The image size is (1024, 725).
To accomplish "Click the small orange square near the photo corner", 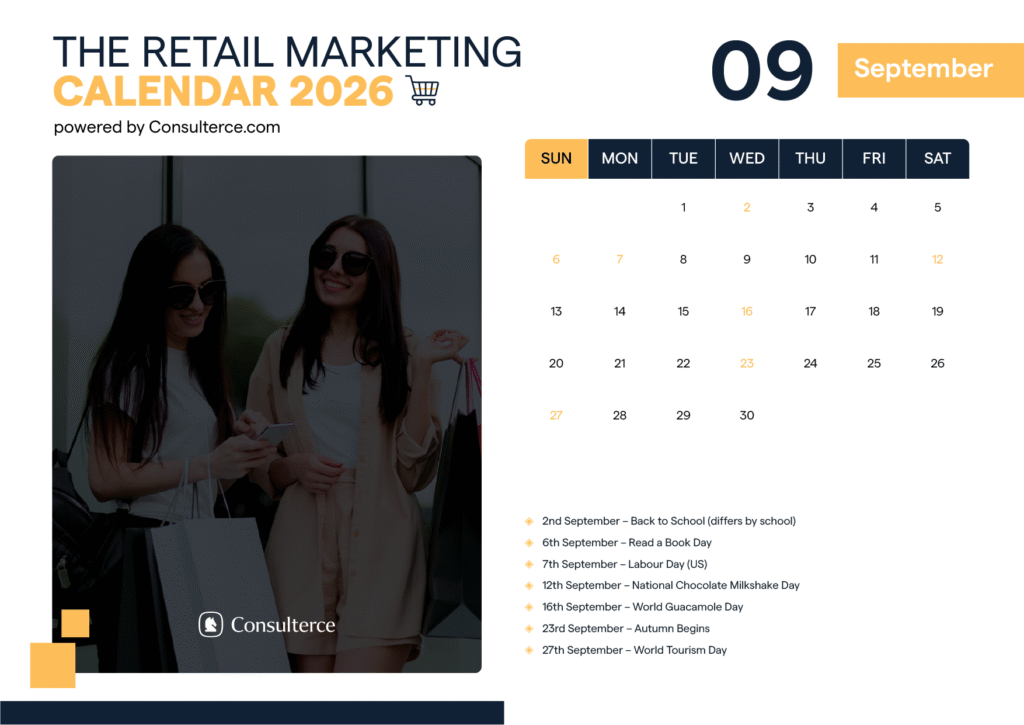I will click(x=75, y=622).
